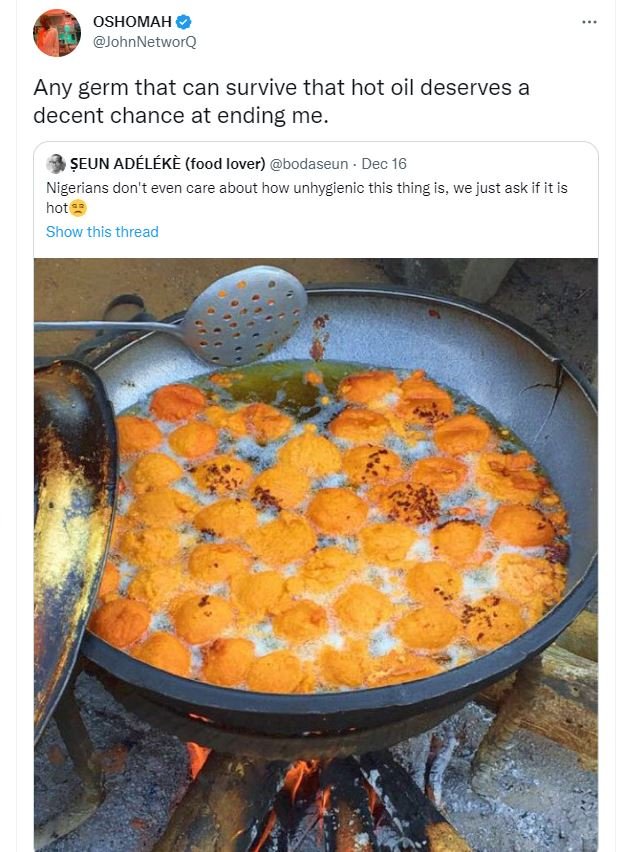The width and height of the screenshot is (623, 852).
Task: Follow the Show this thread link
Action: tap(102, 231)
